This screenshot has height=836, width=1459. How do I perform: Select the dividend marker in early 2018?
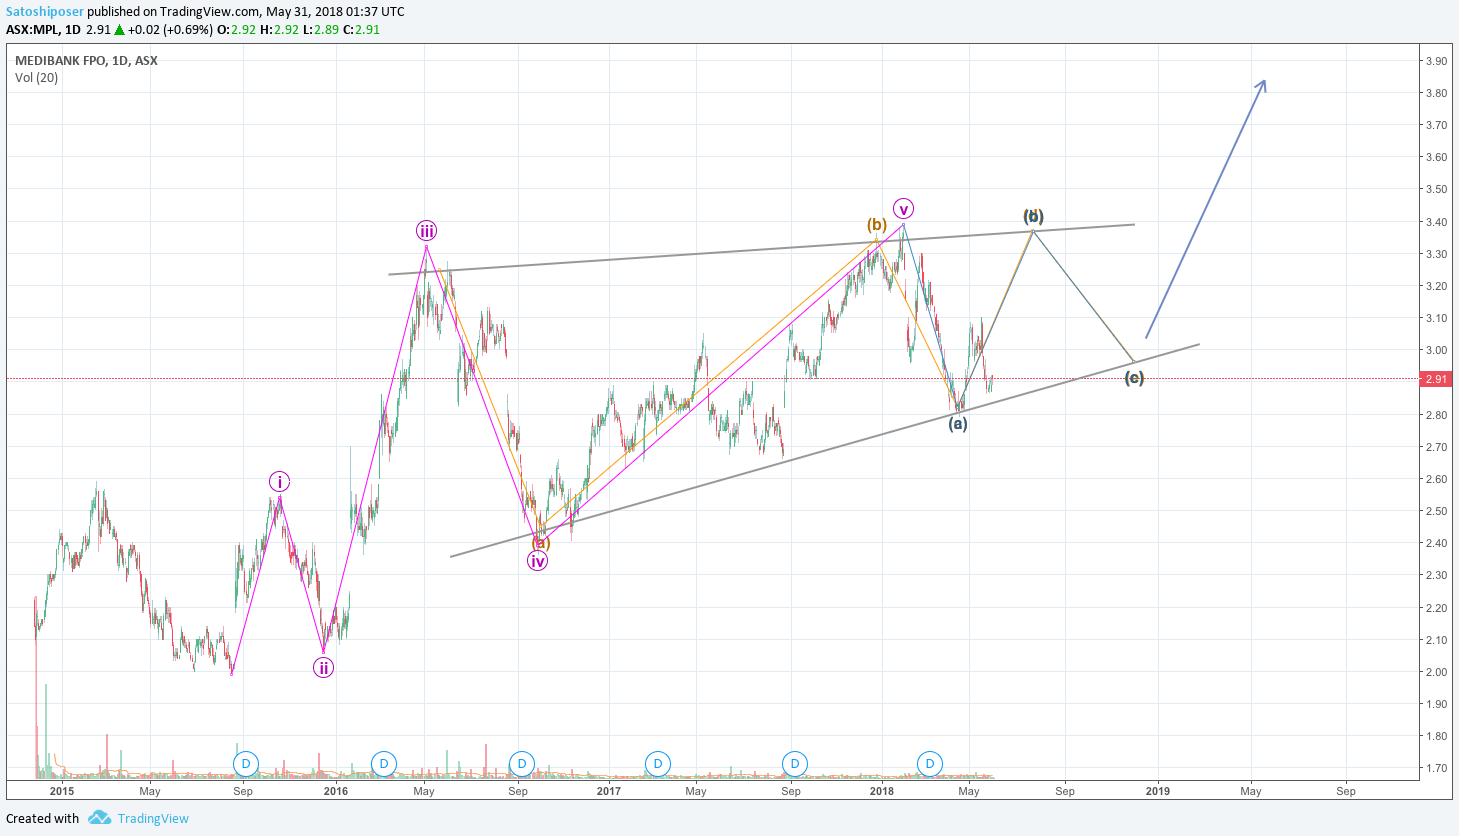(930, 764)
